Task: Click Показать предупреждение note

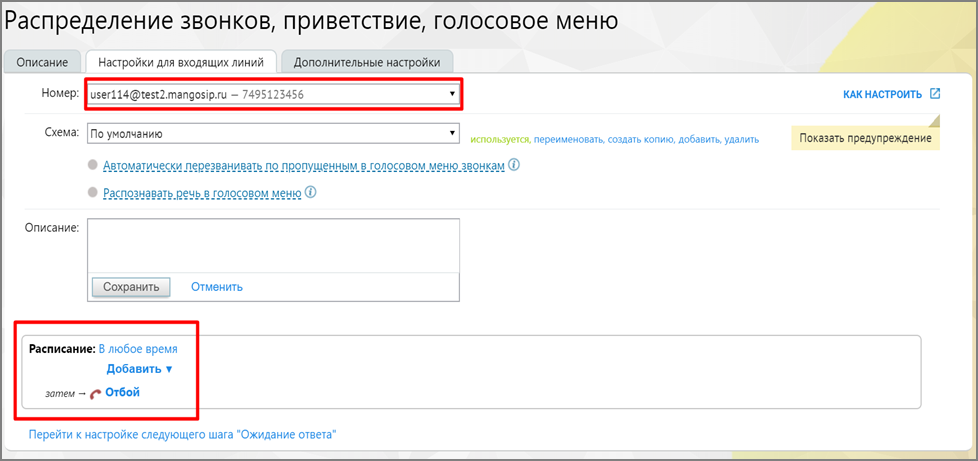Action: click(866, 138)
